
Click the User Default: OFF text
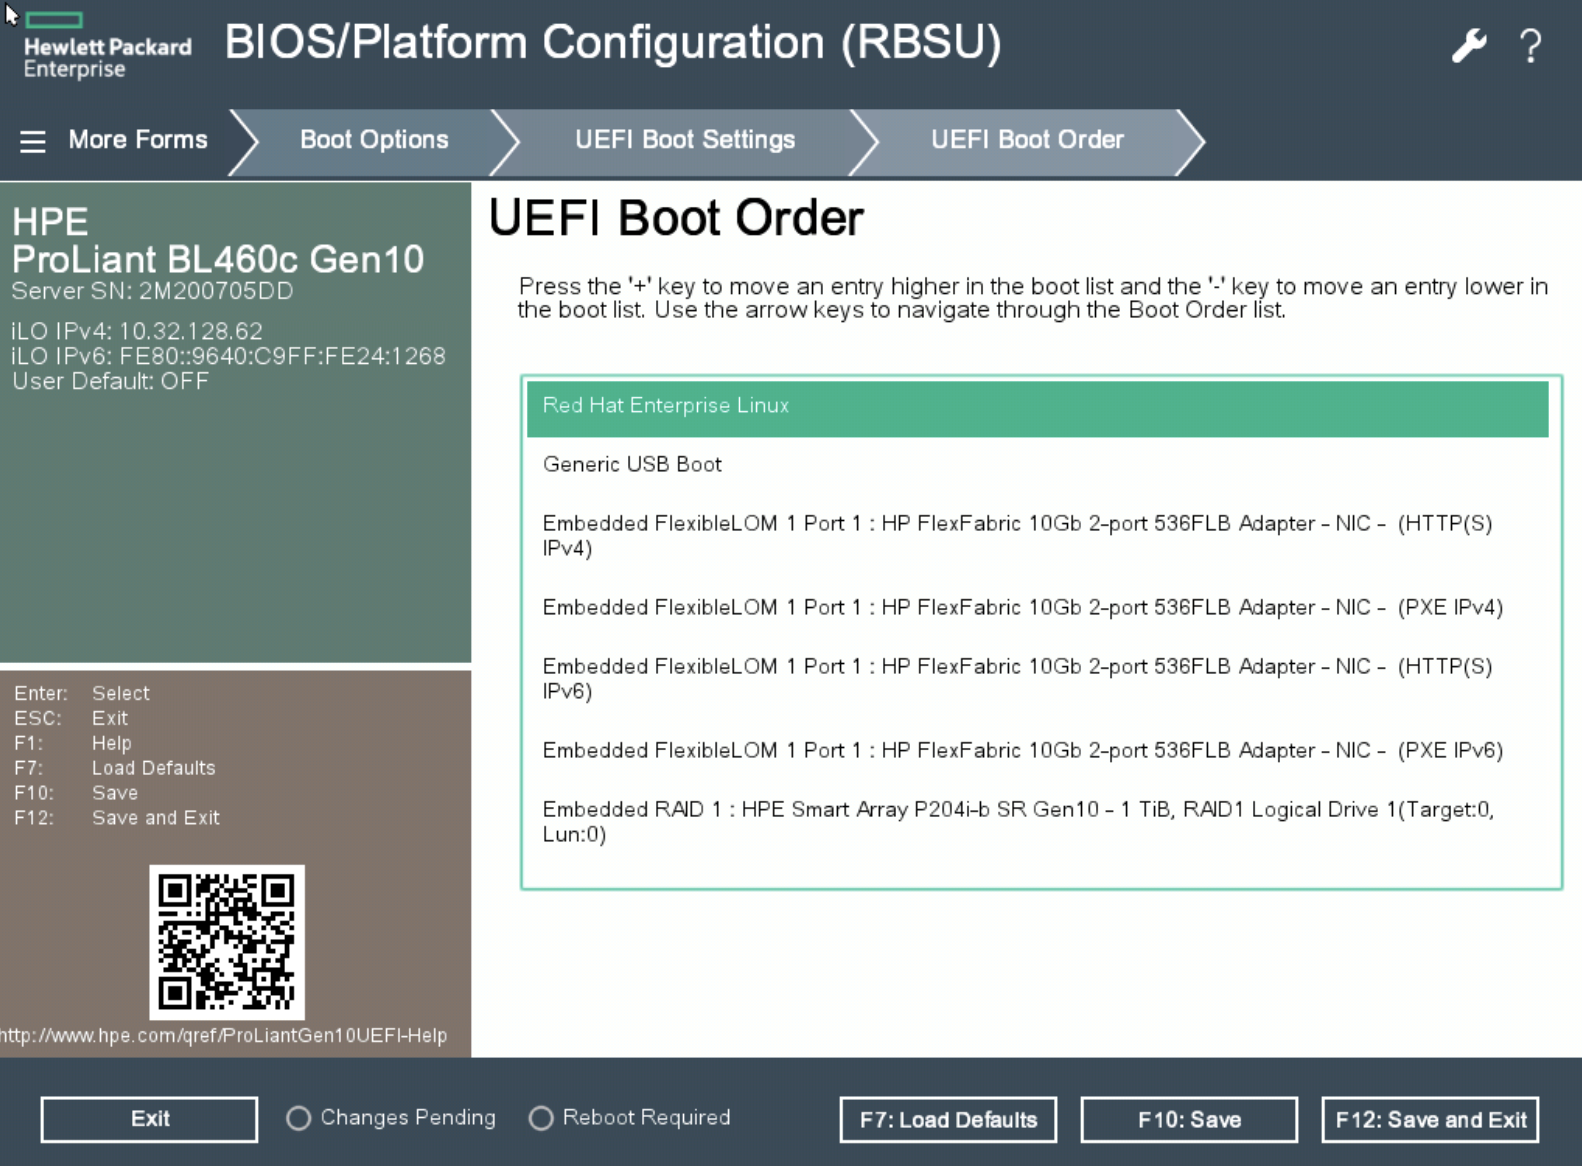(x=110, y=381)
